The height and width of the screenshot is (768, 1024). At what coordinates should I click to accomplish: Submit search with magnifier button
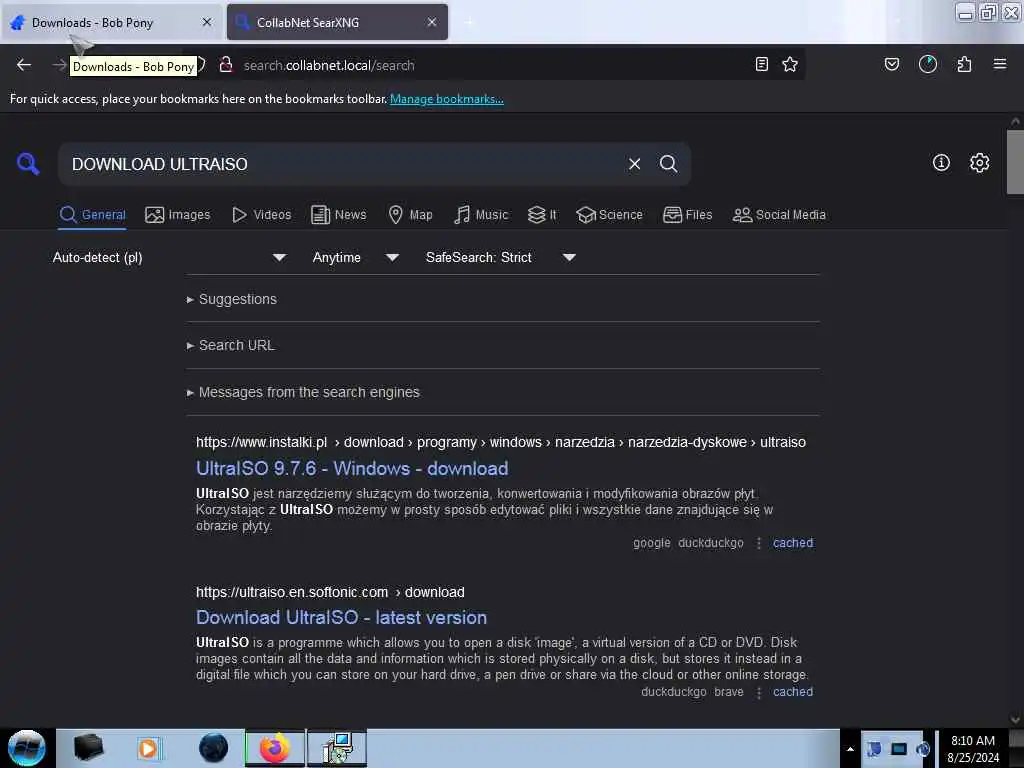668,164
